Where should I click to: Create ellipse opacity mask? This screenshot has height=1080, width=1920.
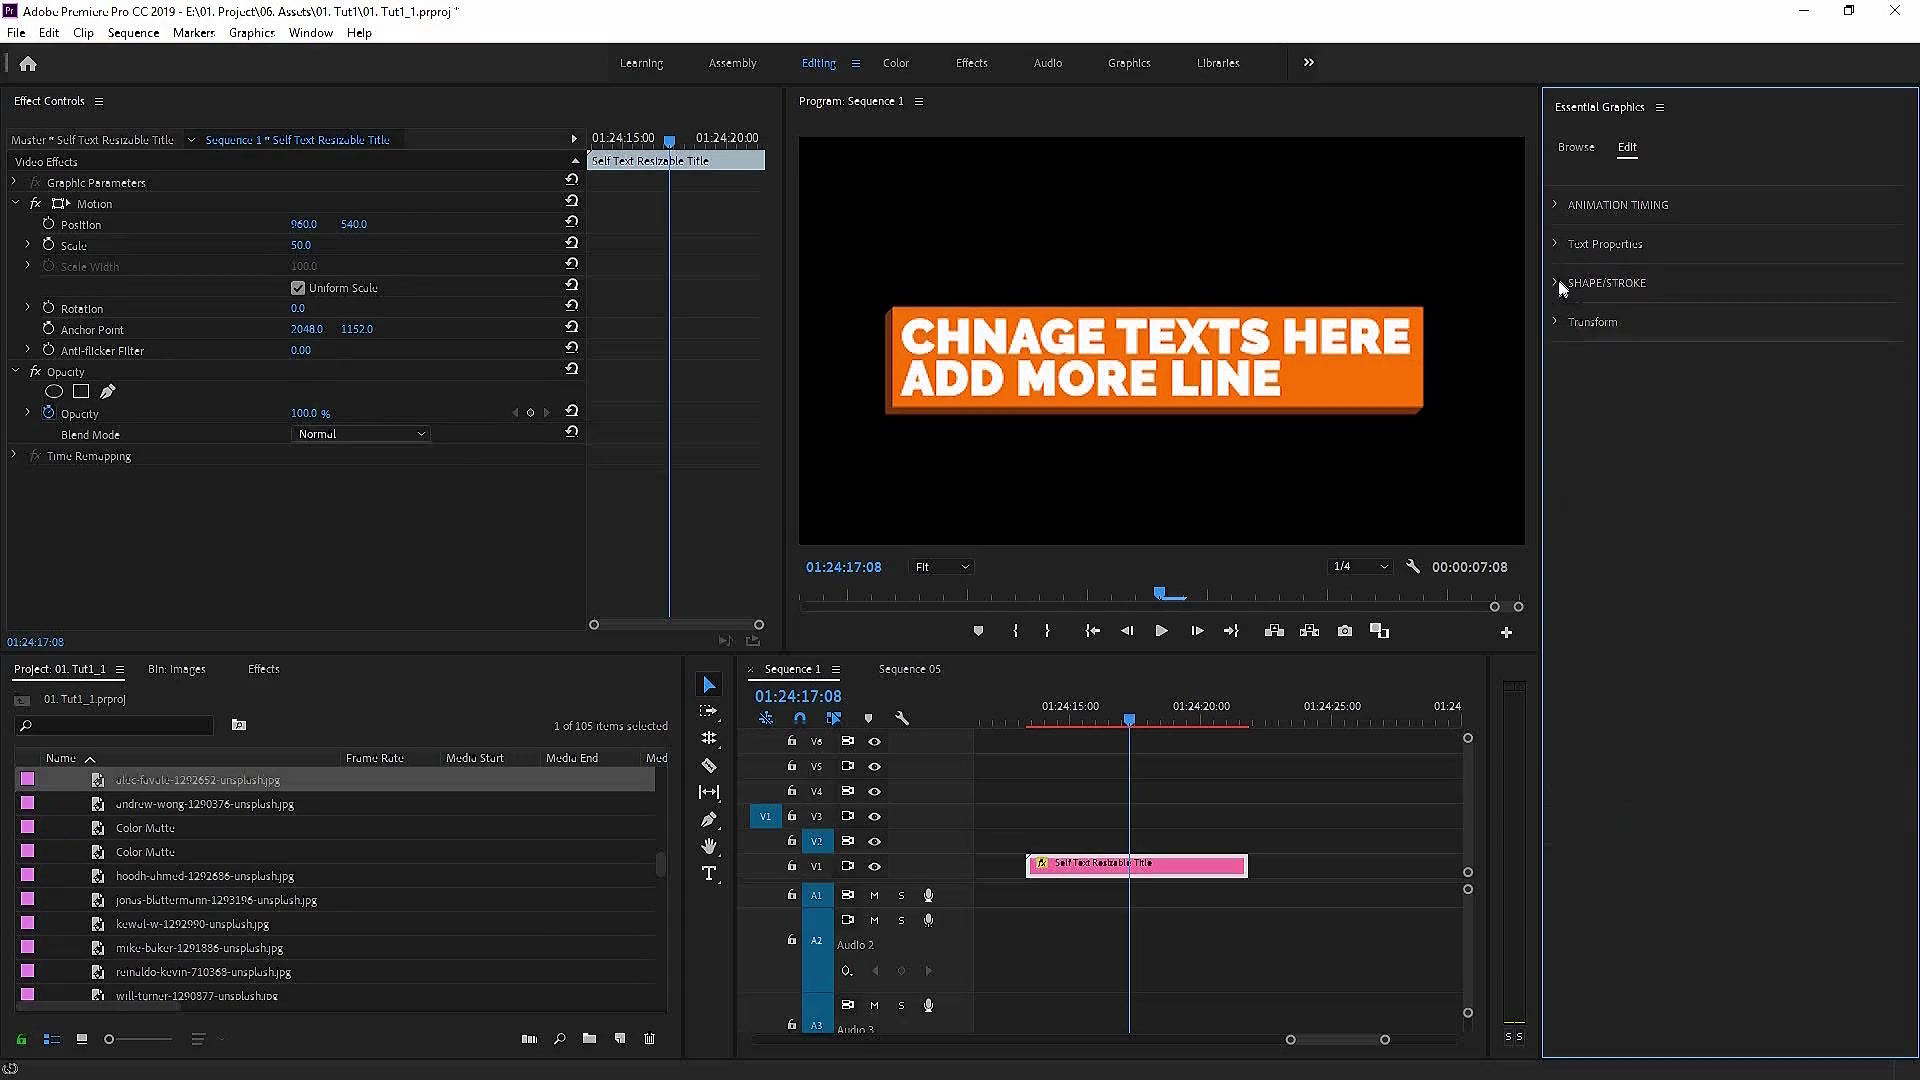pos(54,392)
